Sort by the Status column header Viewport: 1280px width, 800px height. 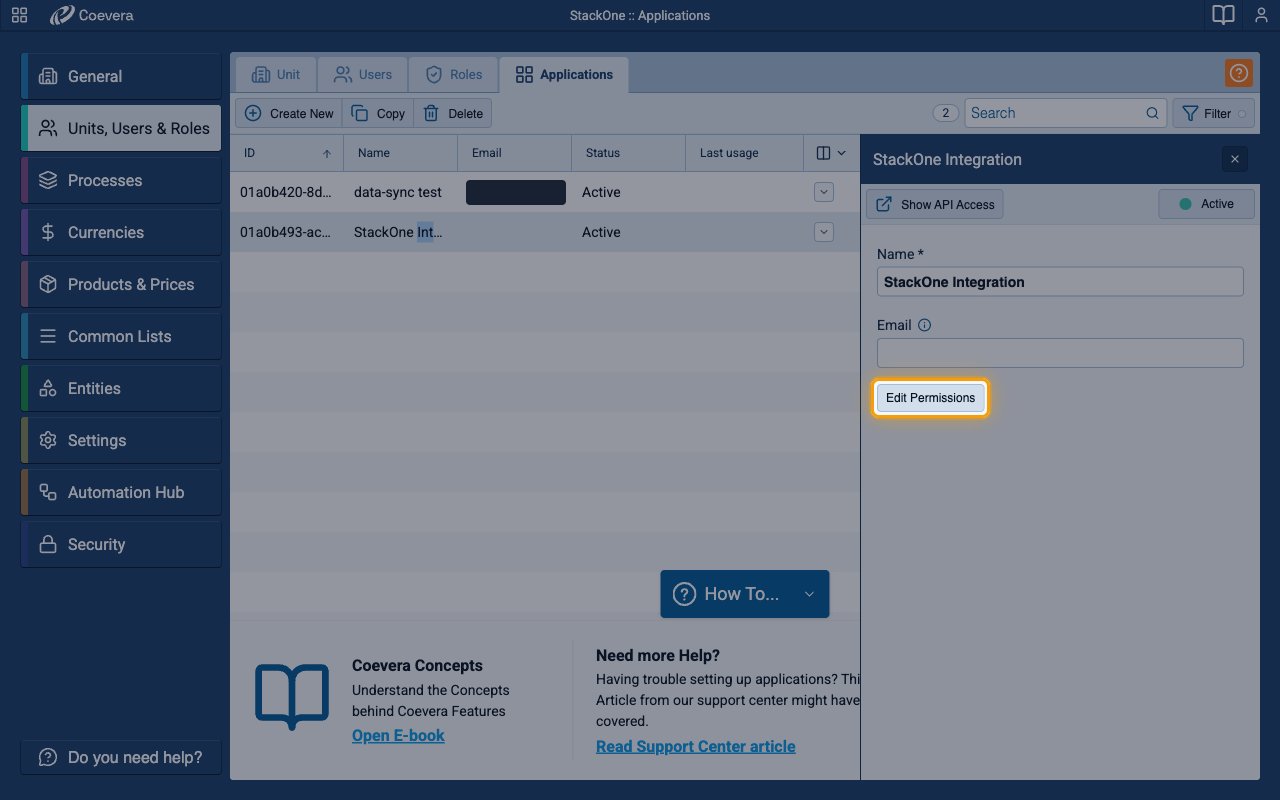pos(628,153)
